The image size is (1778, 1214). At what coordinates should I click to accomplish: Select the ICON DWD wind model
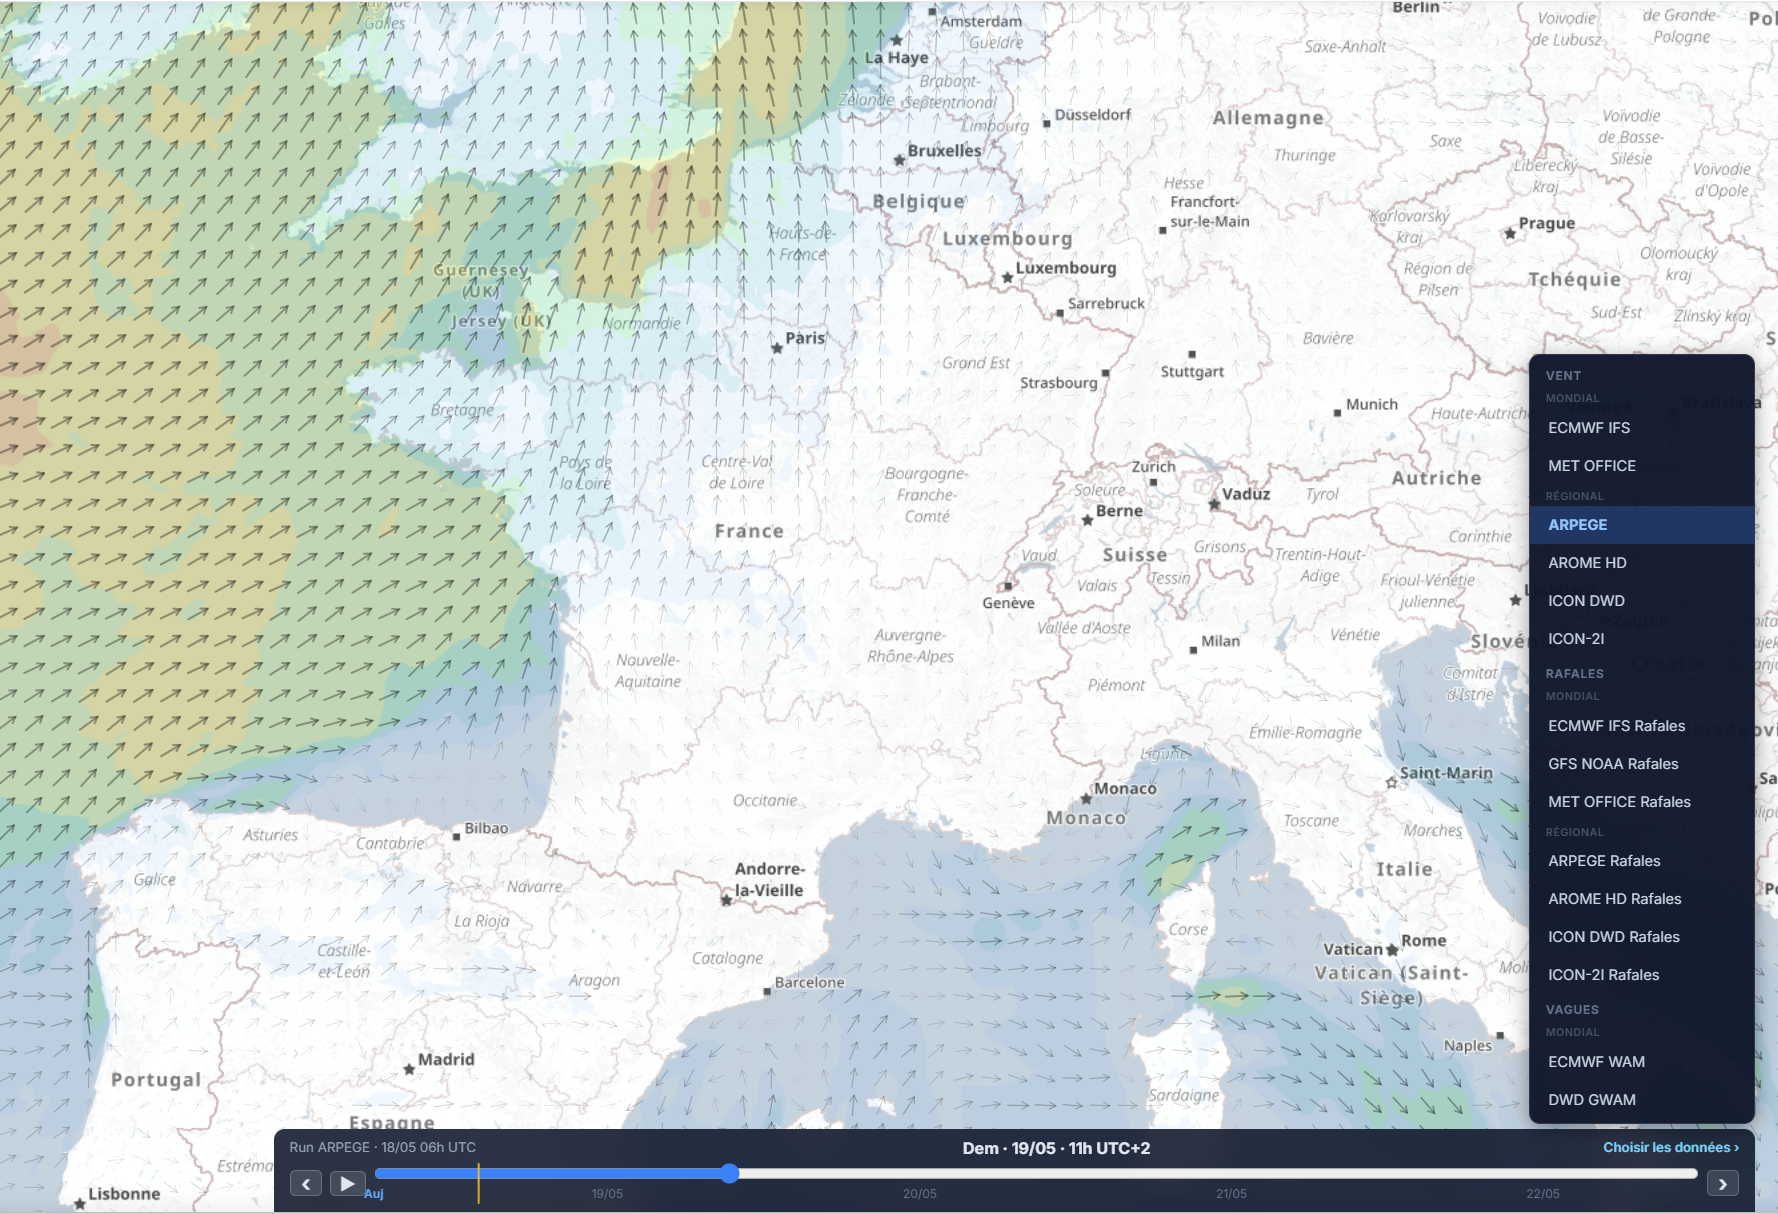[x=1642, y=601]
